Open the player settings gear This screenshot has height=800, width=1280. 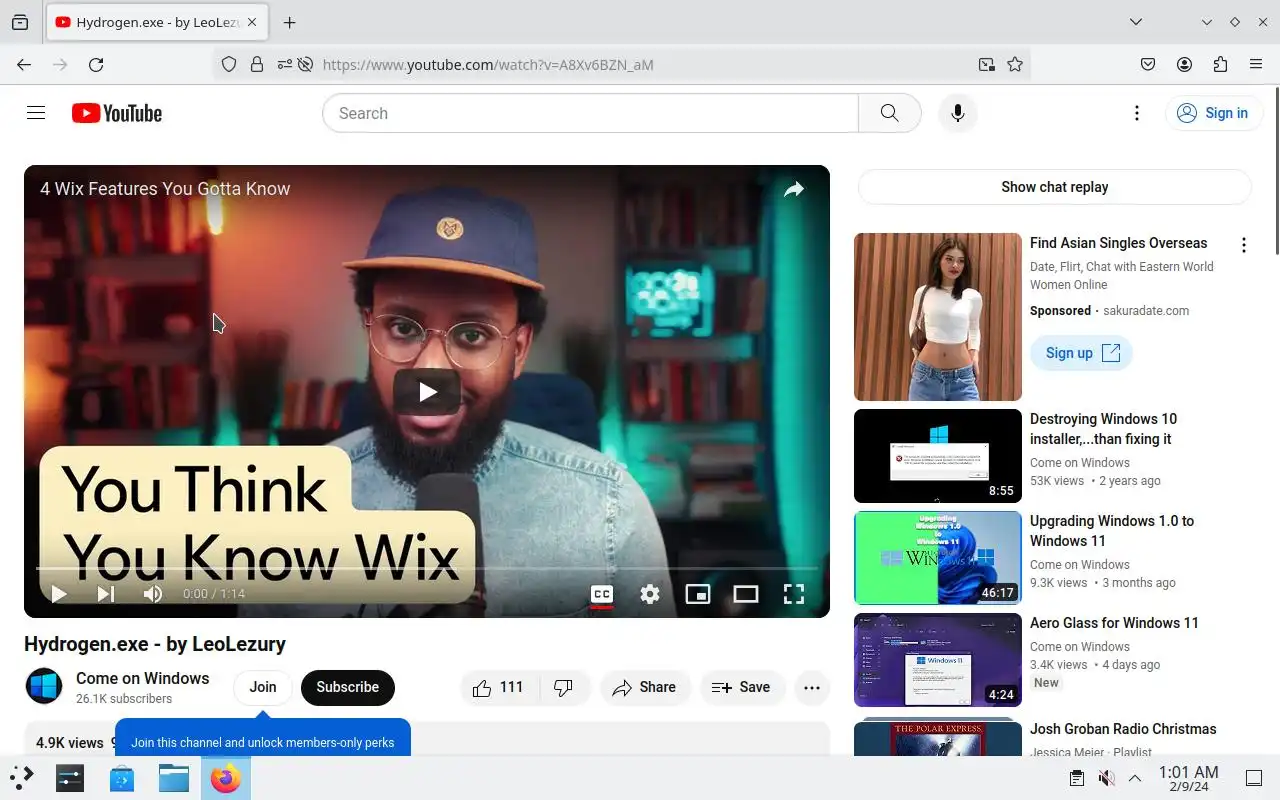(650, 594)
